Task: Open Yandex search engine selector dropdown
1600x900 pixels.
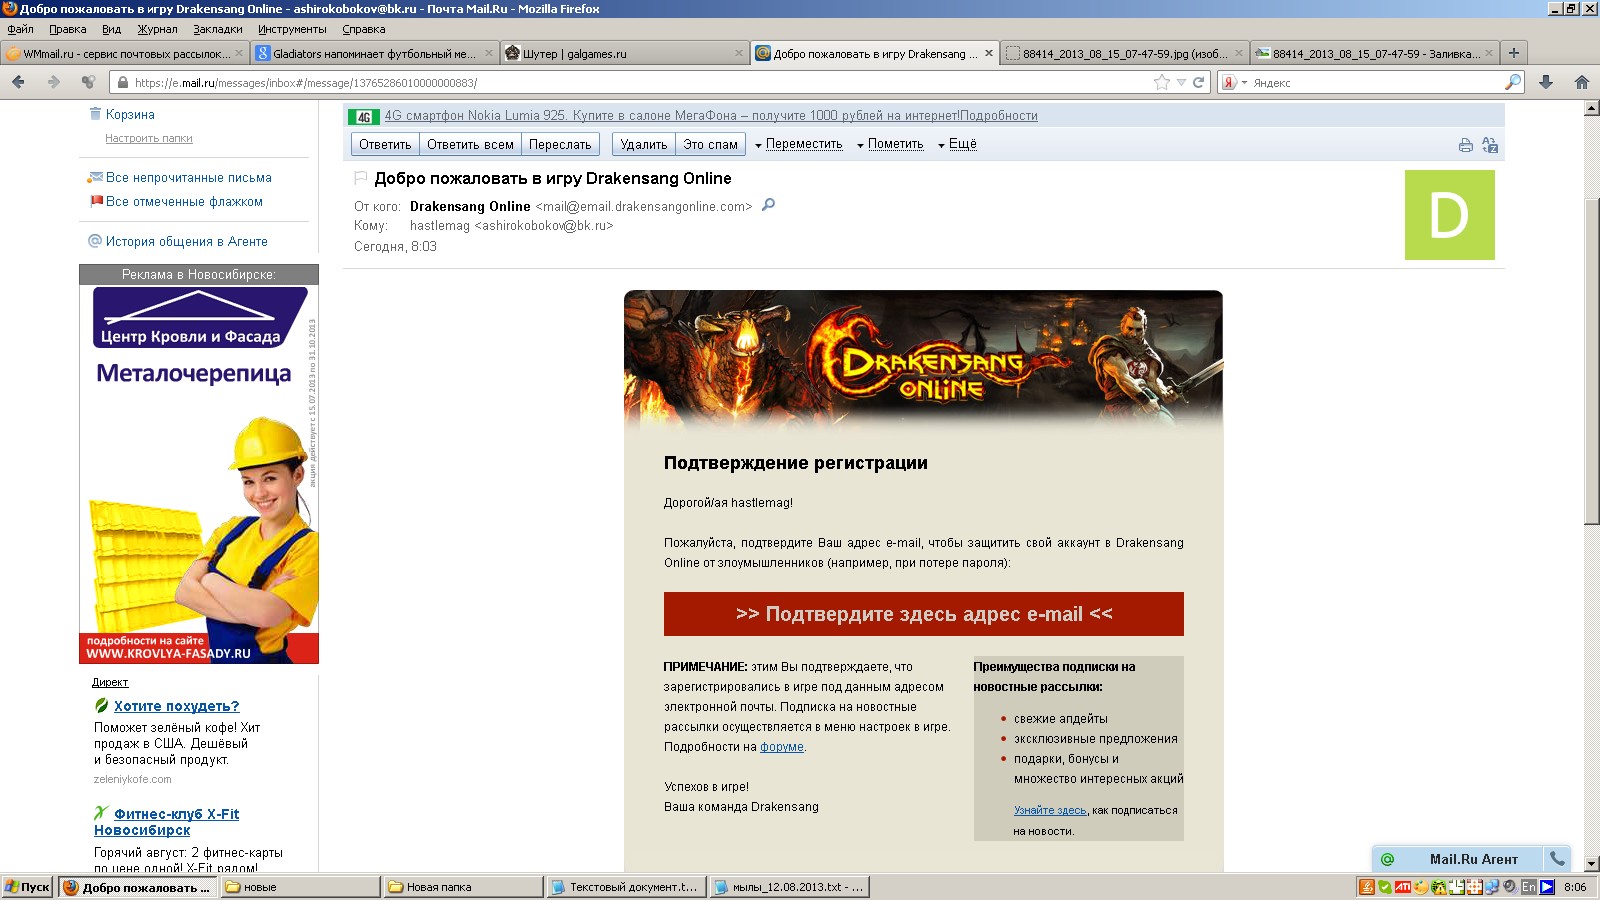Action: 1234,83
